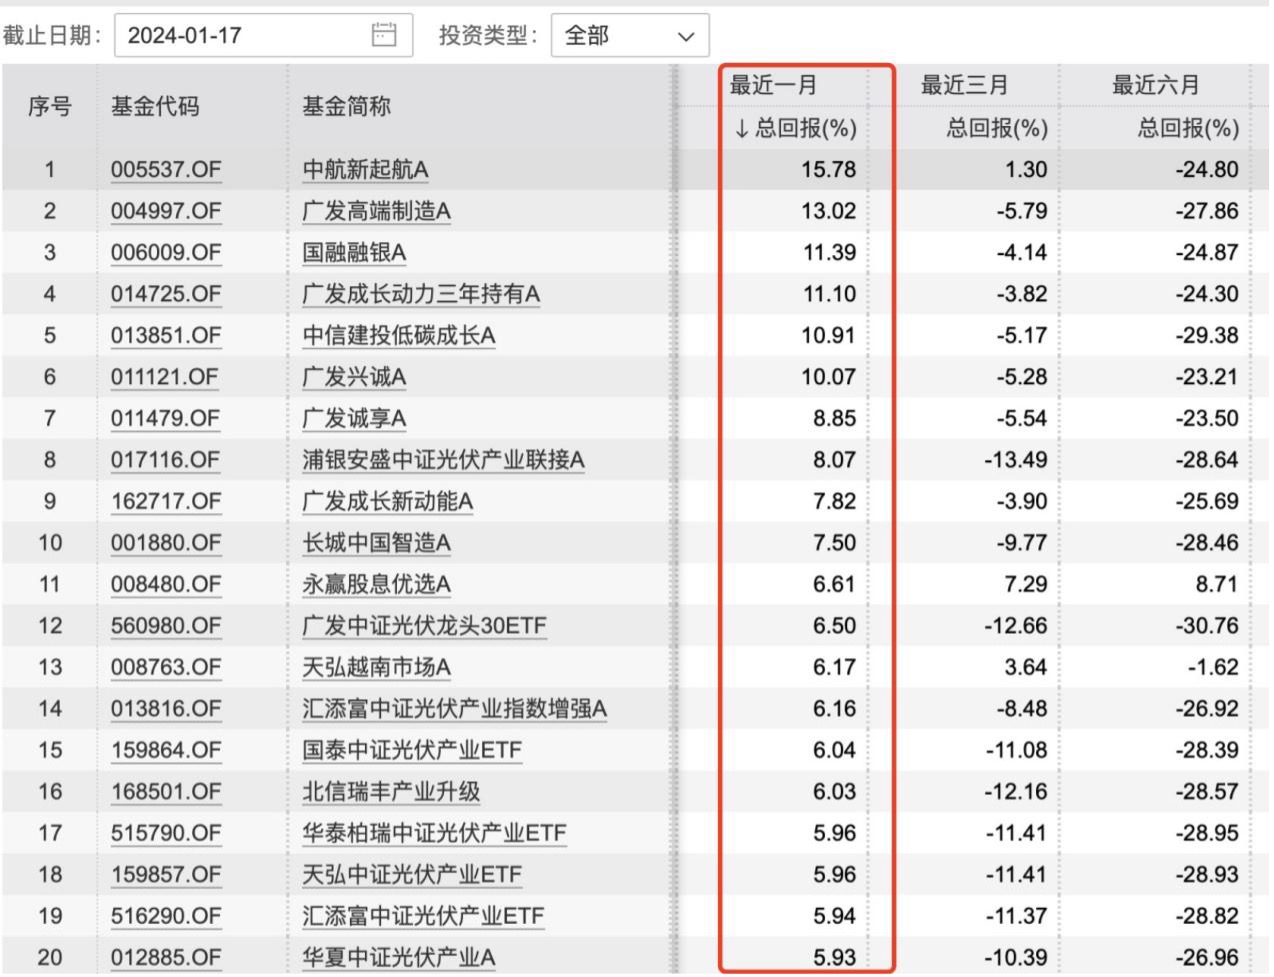
Task: Open fund link 北信瑞丰产业升级
Action: (391, 792)
